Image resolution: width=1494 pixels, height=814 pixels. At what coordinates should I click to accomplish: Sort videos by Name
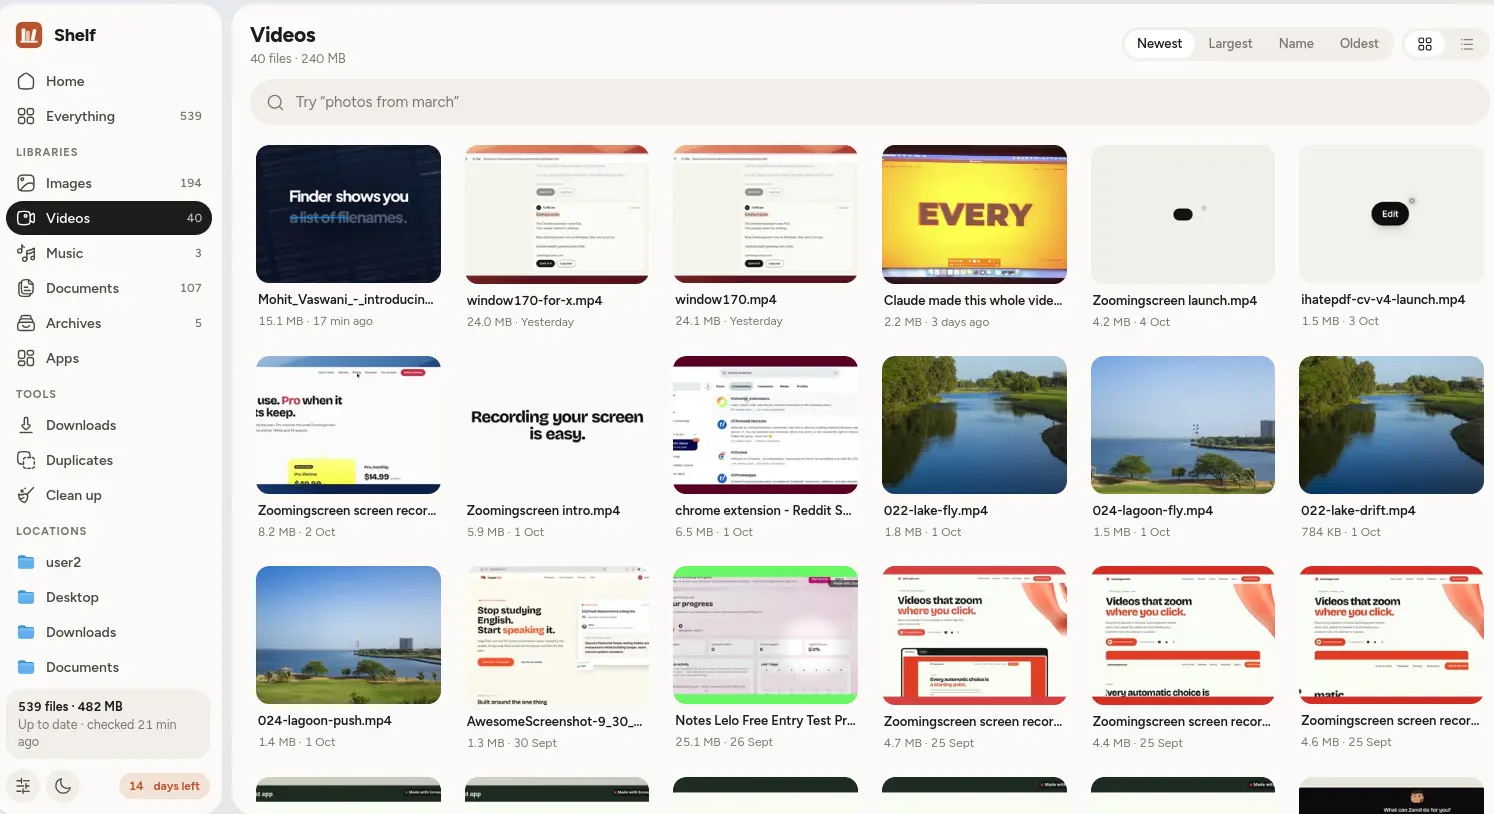[x=1296, y=43]
